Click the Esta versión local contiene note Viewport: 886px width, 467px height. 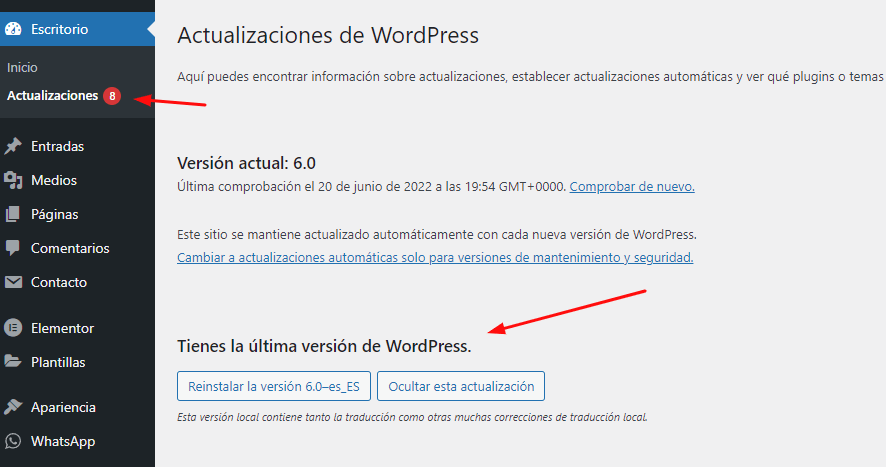pyautogui.click(x=412, y=417)
